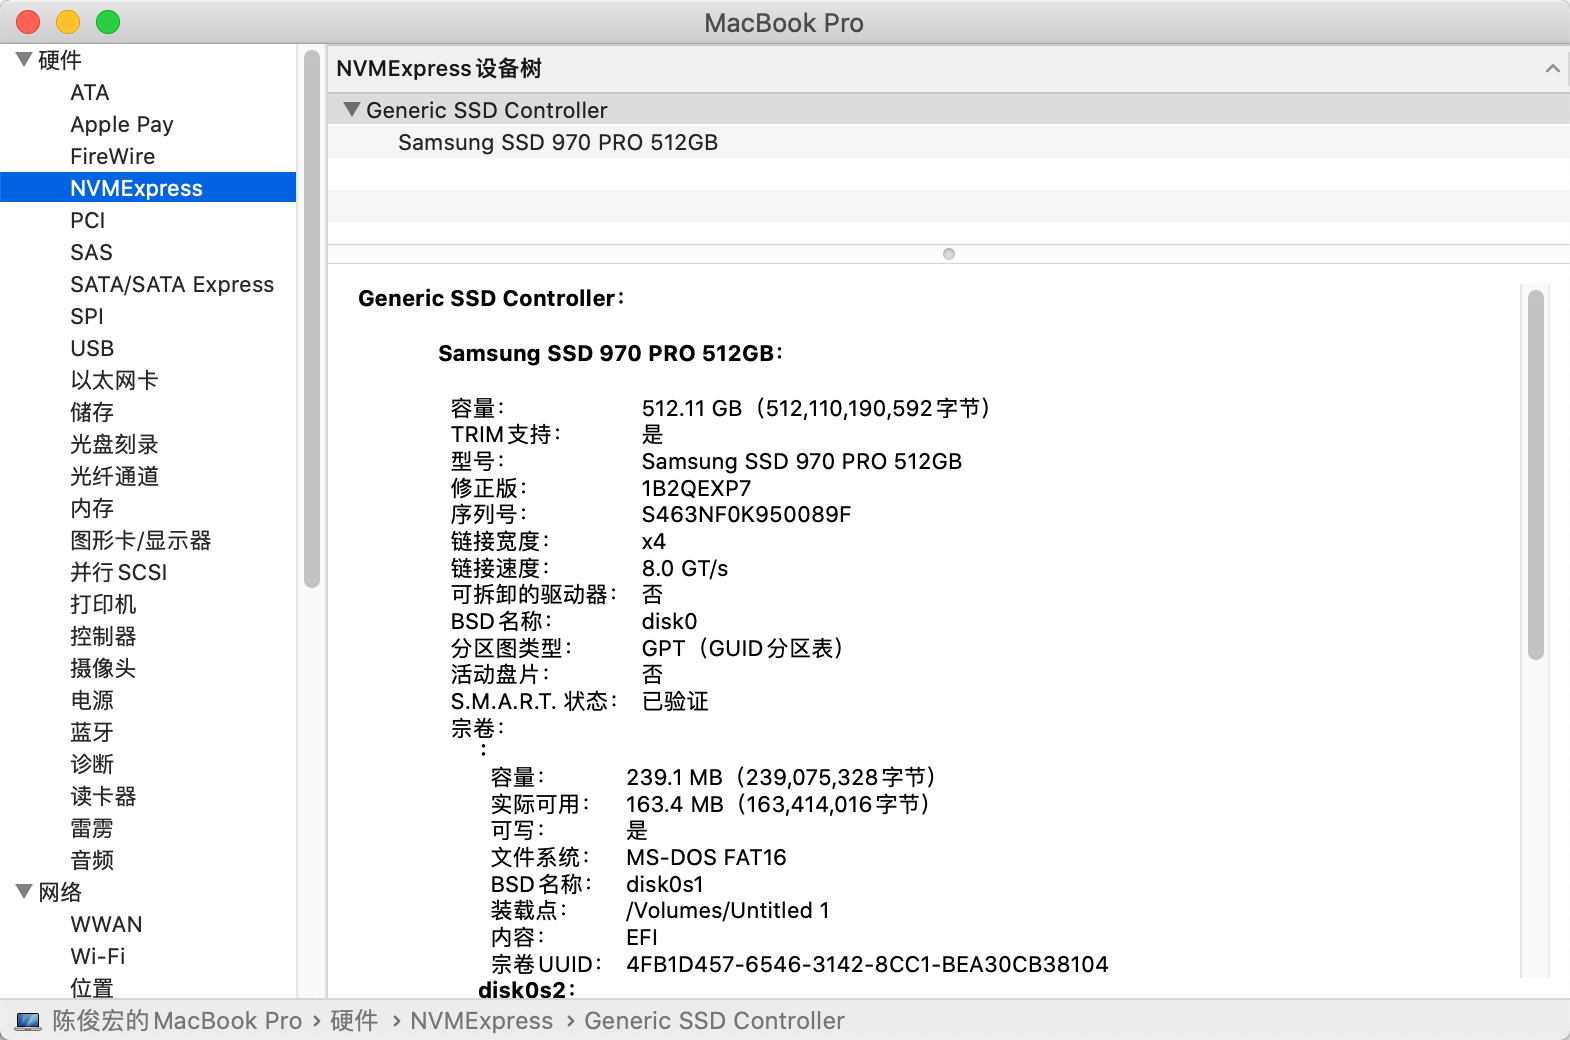Click the Generic SSD Controller: heading text
The width and height of the screenshot is (1570, 1040).
click(491, 298)
